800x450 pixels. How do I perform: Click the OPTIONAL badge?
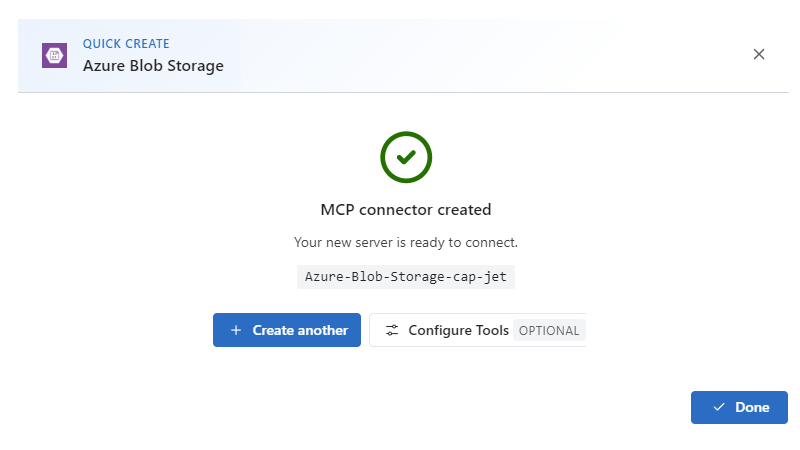click(549, 331)
